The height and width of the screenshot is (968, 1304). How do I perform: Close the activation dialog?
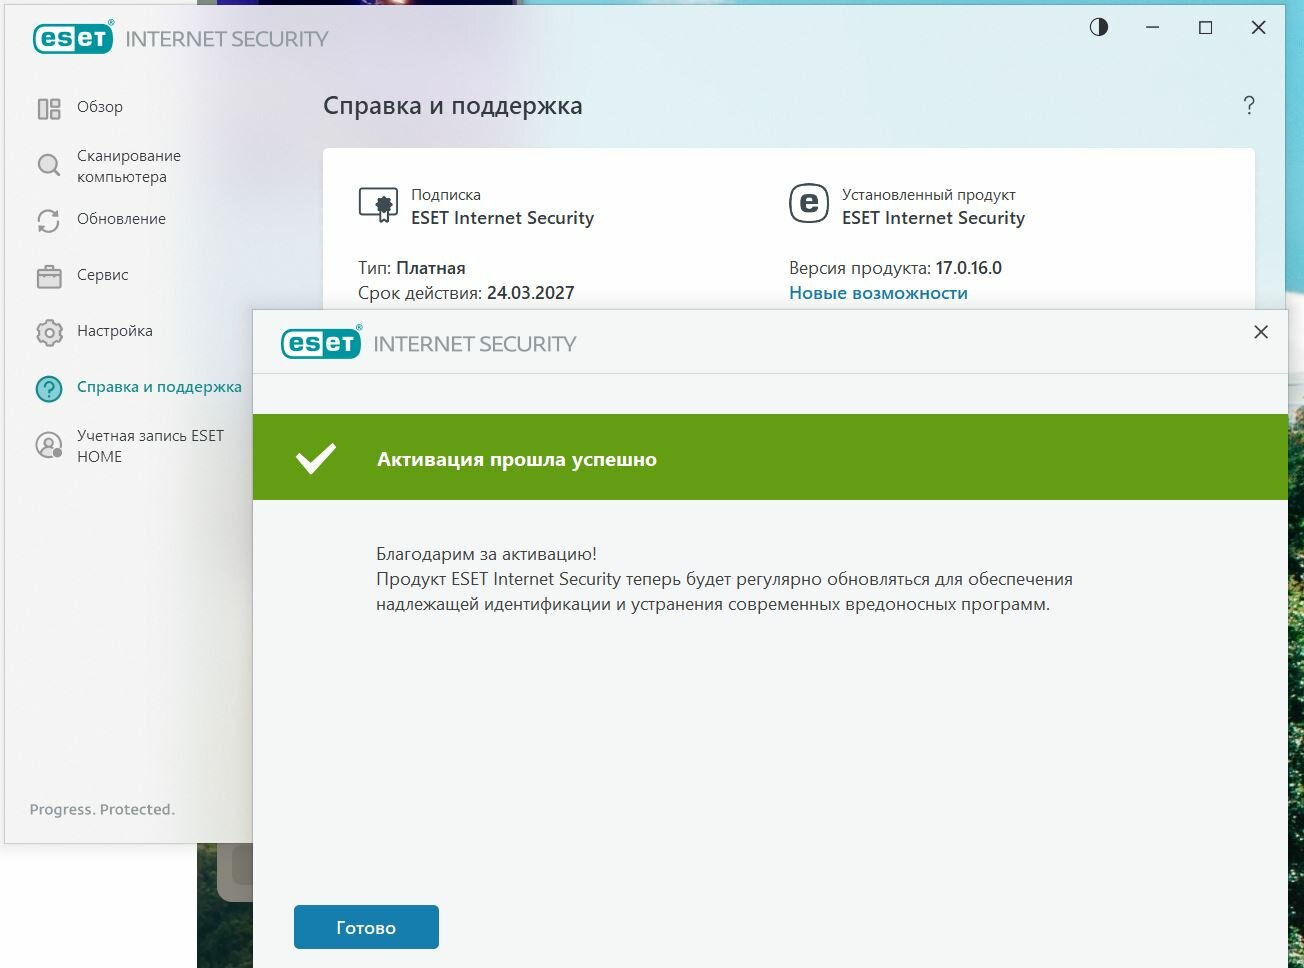click(1261, 332)
